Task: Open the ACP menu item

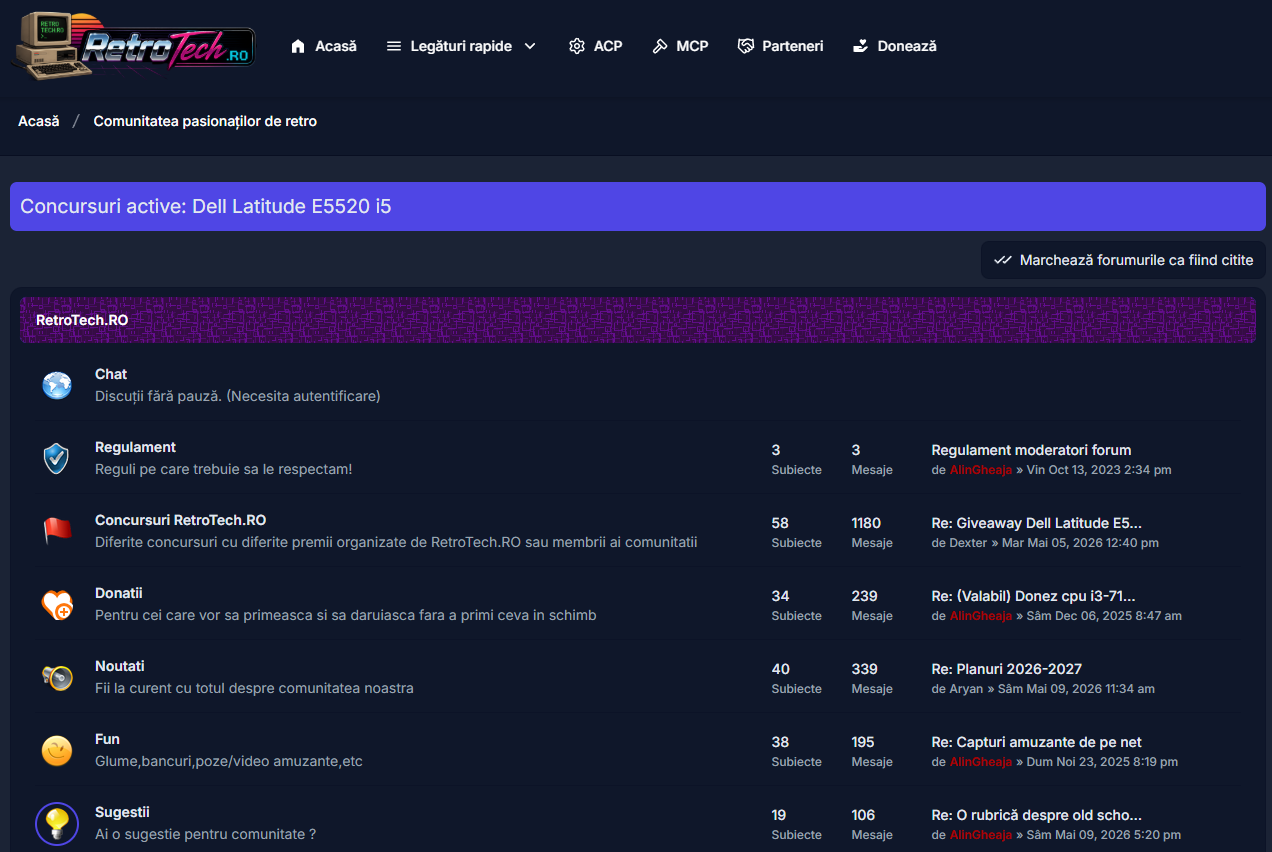Action: click(595, 46)
